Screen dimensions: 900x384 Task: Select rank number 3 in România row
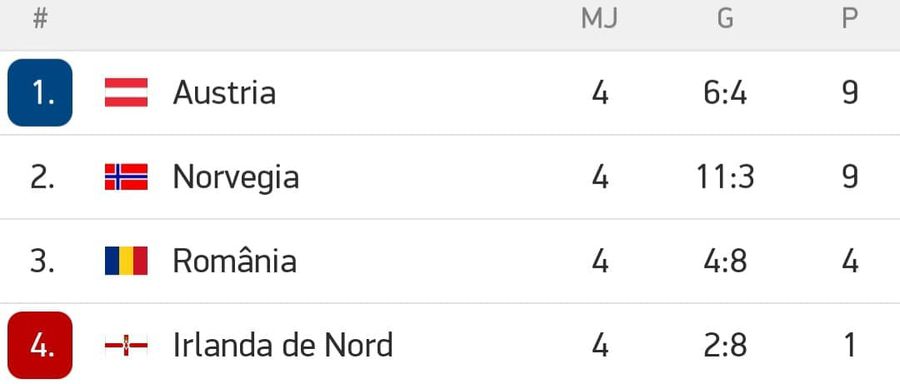click(x=42, y=261)
